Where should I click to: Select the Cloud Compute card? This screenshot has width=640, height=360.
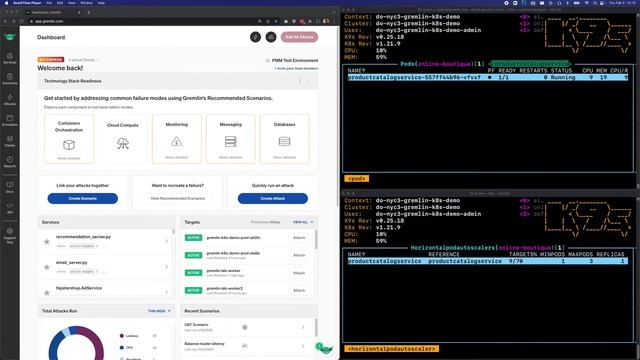point(123,139)
